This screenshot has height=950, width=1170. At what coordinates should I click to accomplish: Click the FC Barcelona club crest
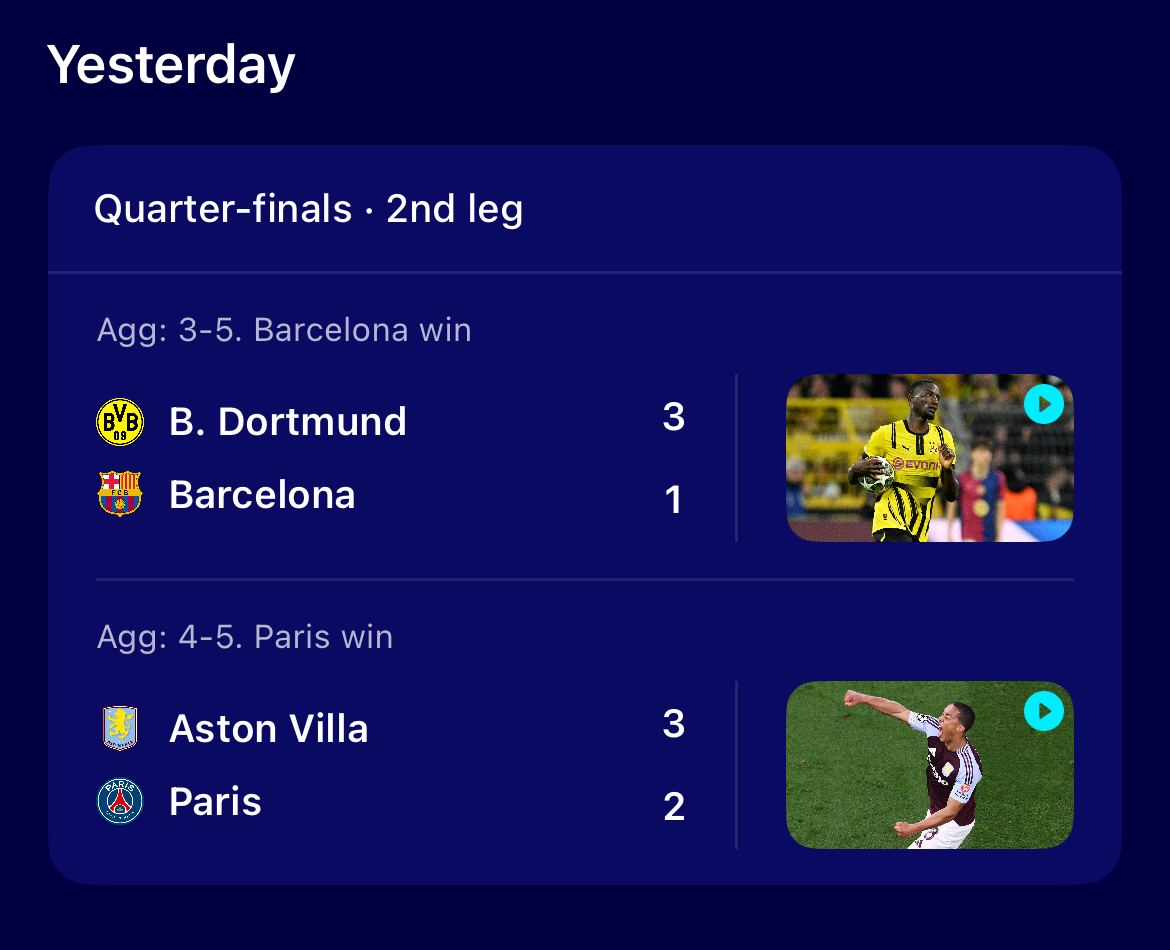coord(120,493)
